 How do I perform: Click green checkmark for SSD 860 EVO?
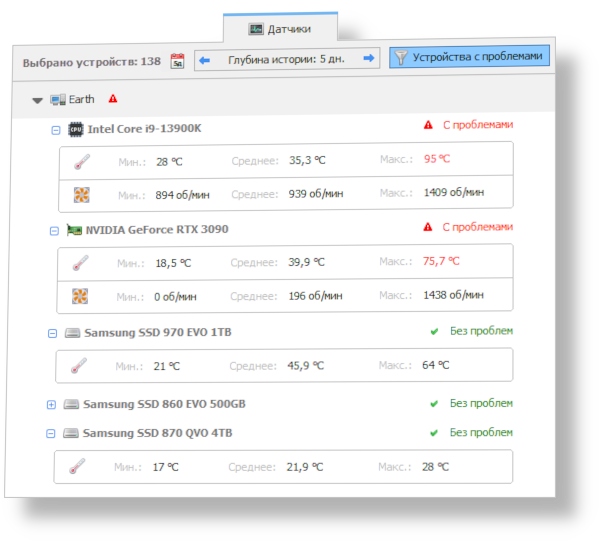434,404
